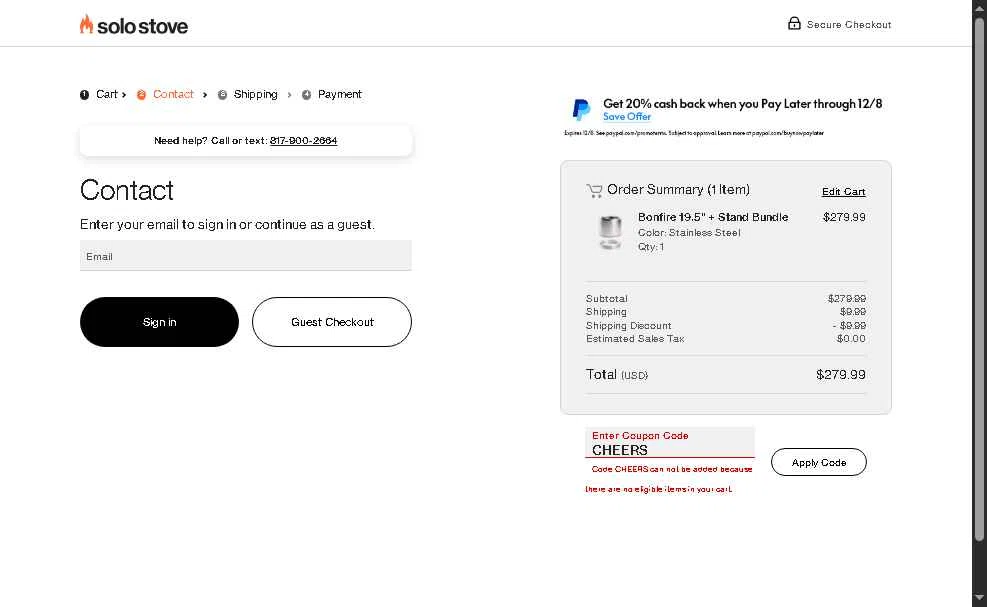This screenshot has height=607, width=987.
Task: Click the coupon code field containing CHEERS
Action: [670, 443]
